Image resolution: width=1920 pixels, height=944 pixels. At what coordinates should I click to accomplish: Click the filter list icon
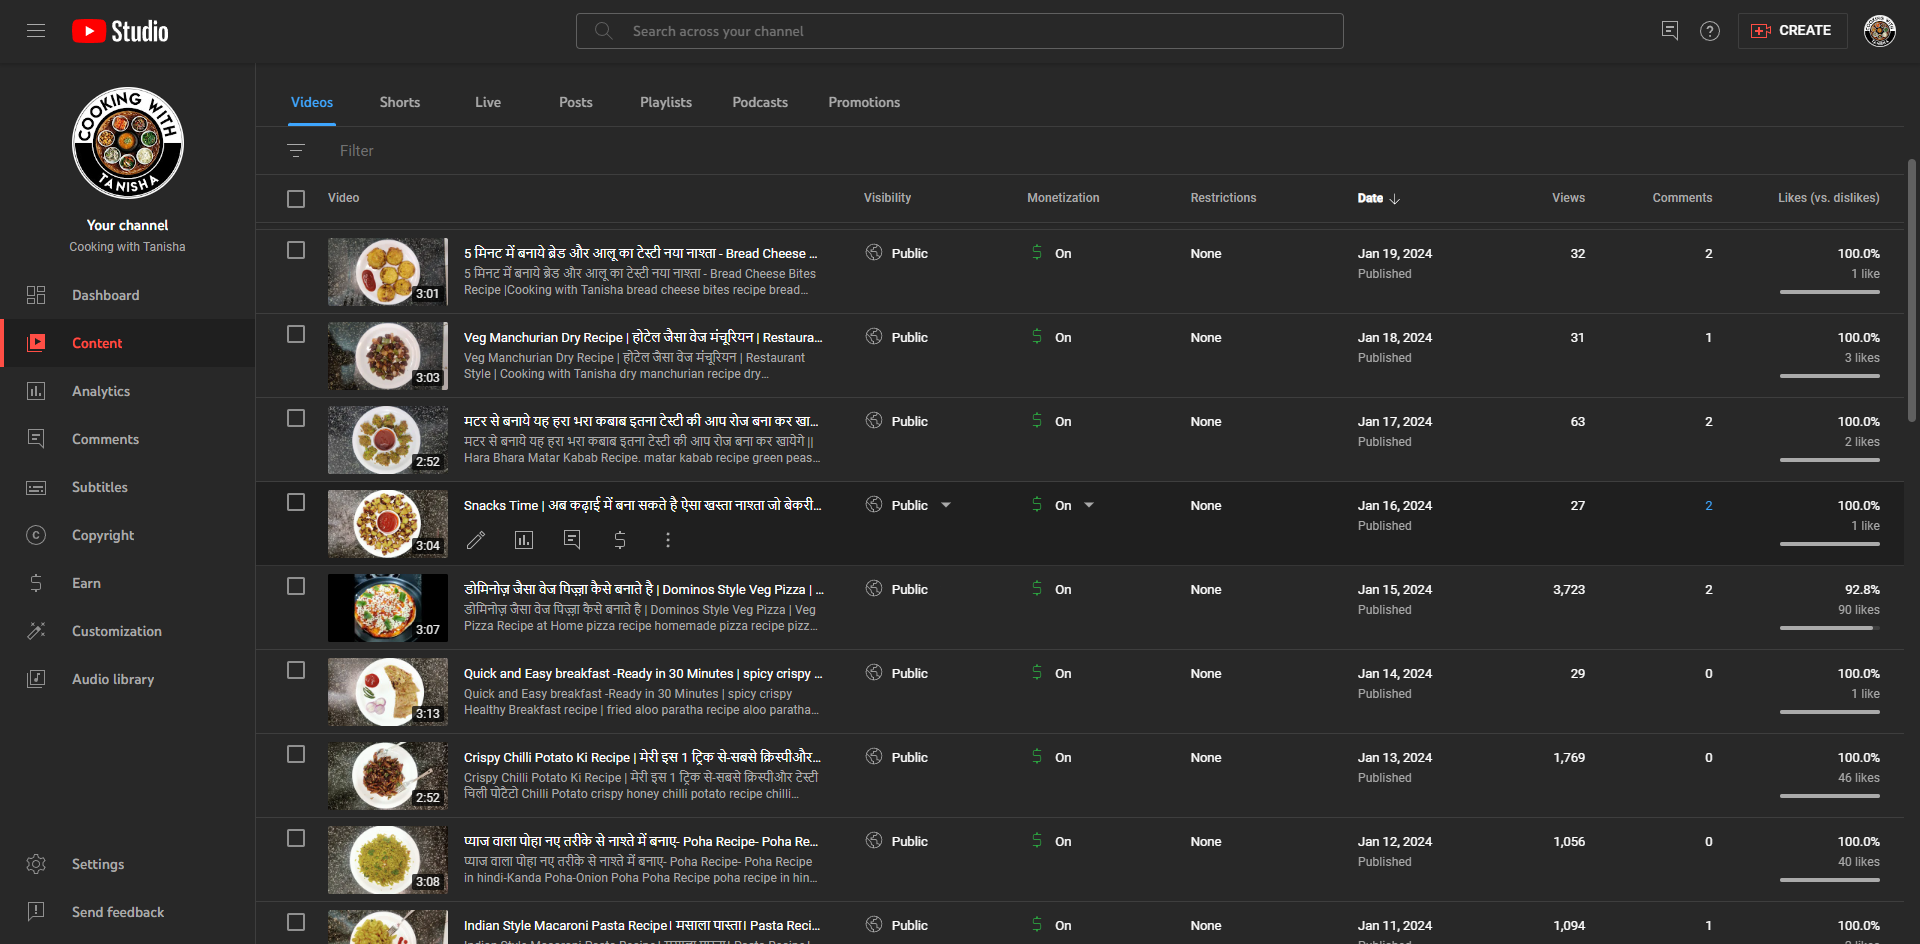click(x=296, y=151)
